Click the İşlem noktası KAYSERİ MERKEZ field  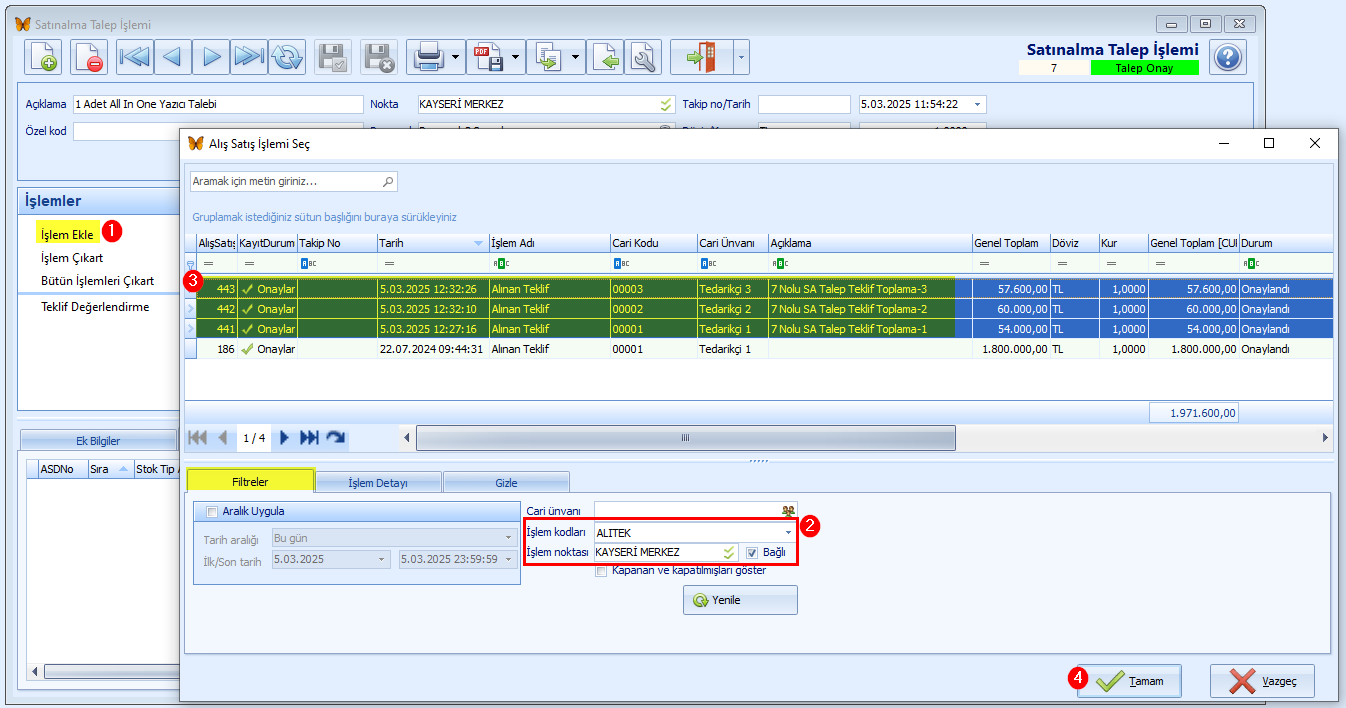666,552
